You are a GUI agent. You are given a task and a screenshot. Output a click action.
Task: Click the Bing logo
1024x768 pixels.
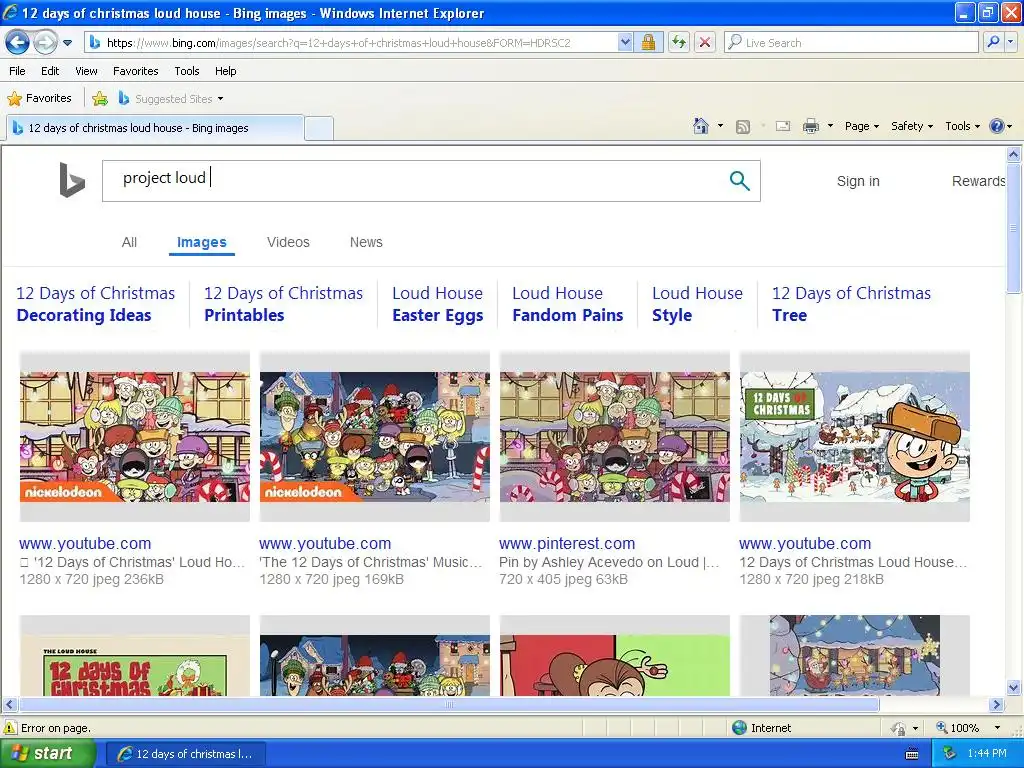tap(71, 180)
